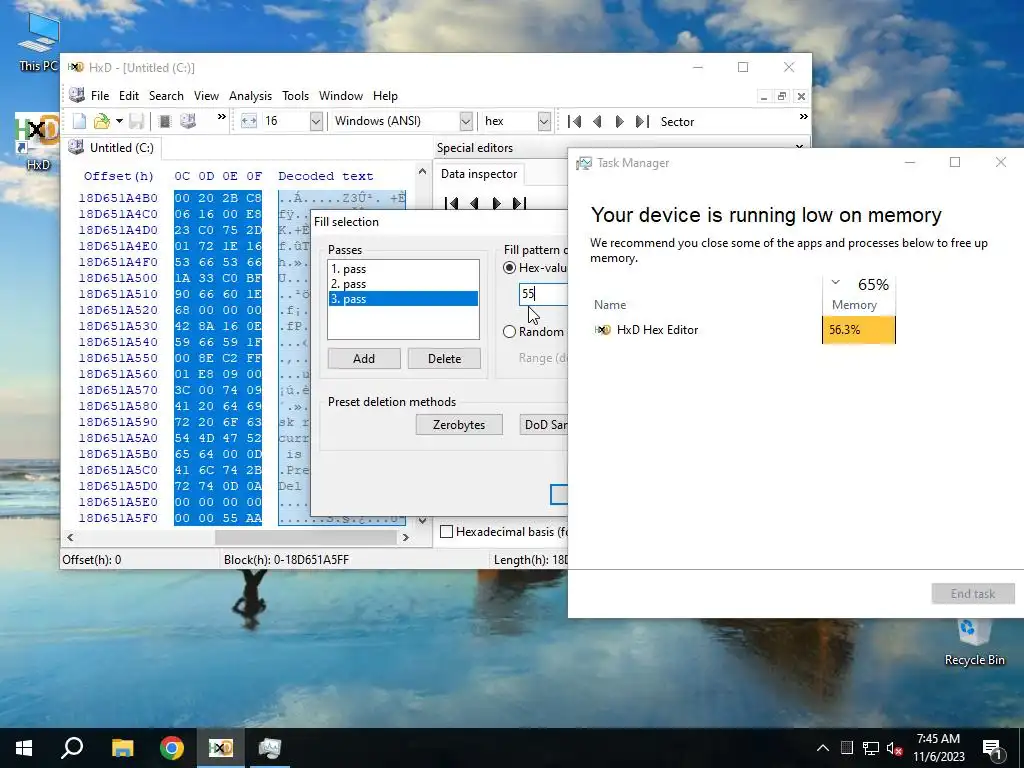Go to next sector in toolbar
This screenshot has height=768, width=1024.
(619, 121)
